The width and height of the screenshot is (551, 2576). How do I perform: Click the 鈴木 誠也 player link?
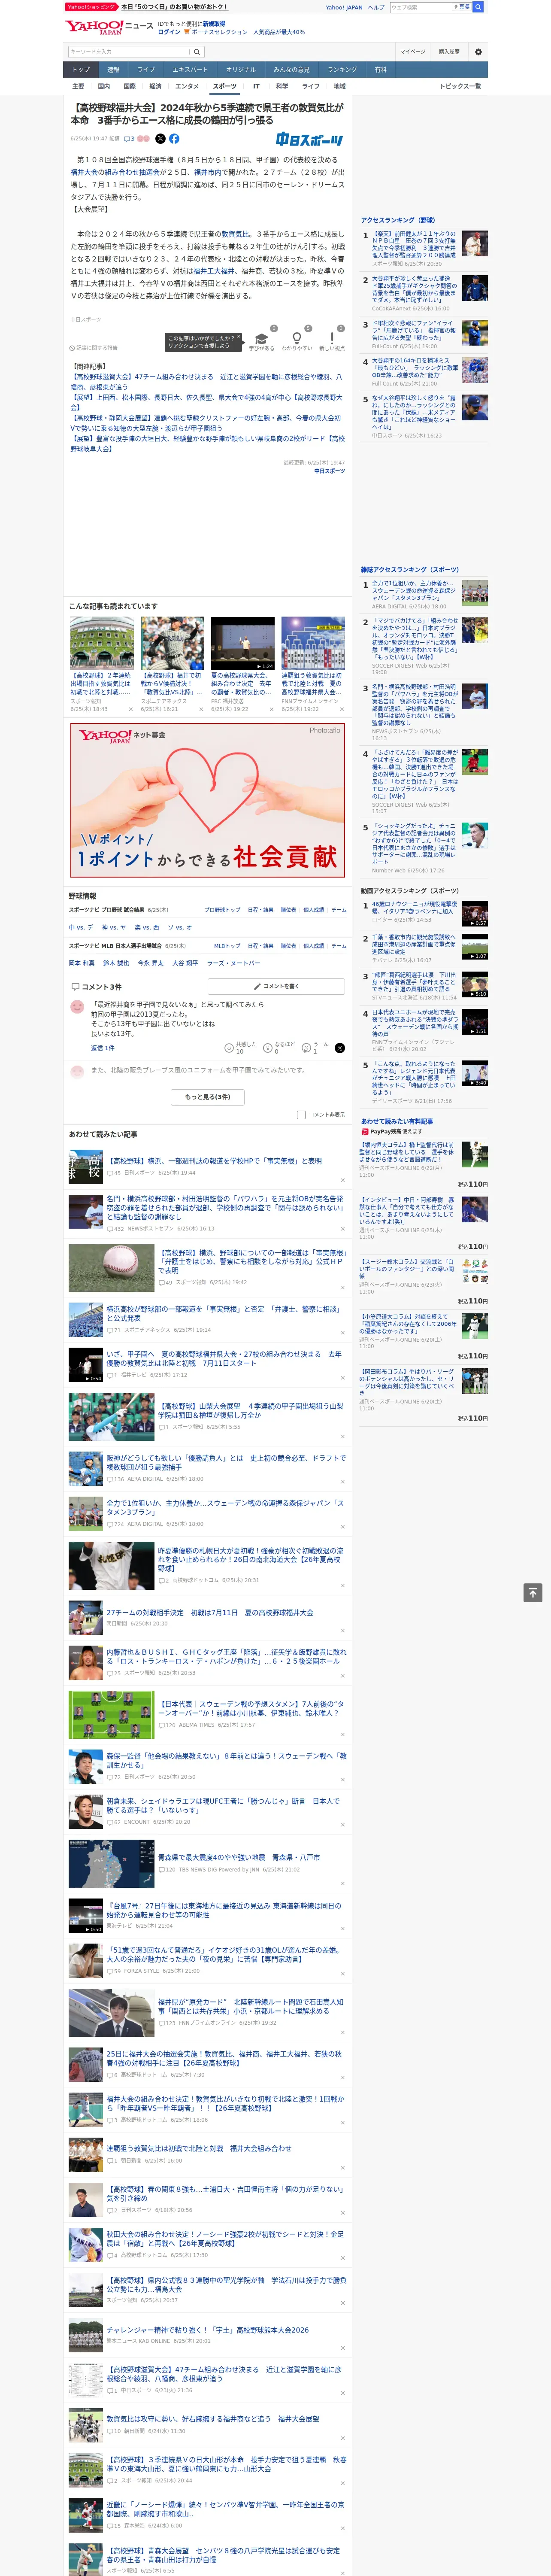116,963
